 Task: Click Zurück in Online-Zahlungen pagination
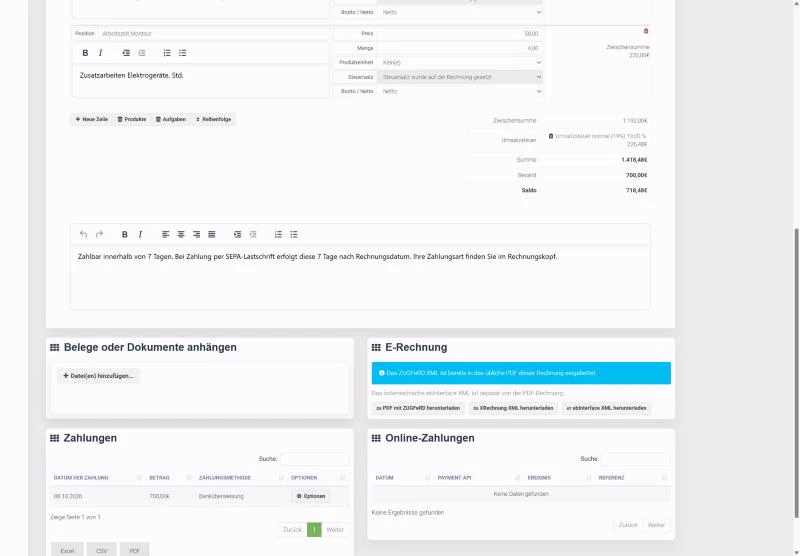(x=628, y=525)
